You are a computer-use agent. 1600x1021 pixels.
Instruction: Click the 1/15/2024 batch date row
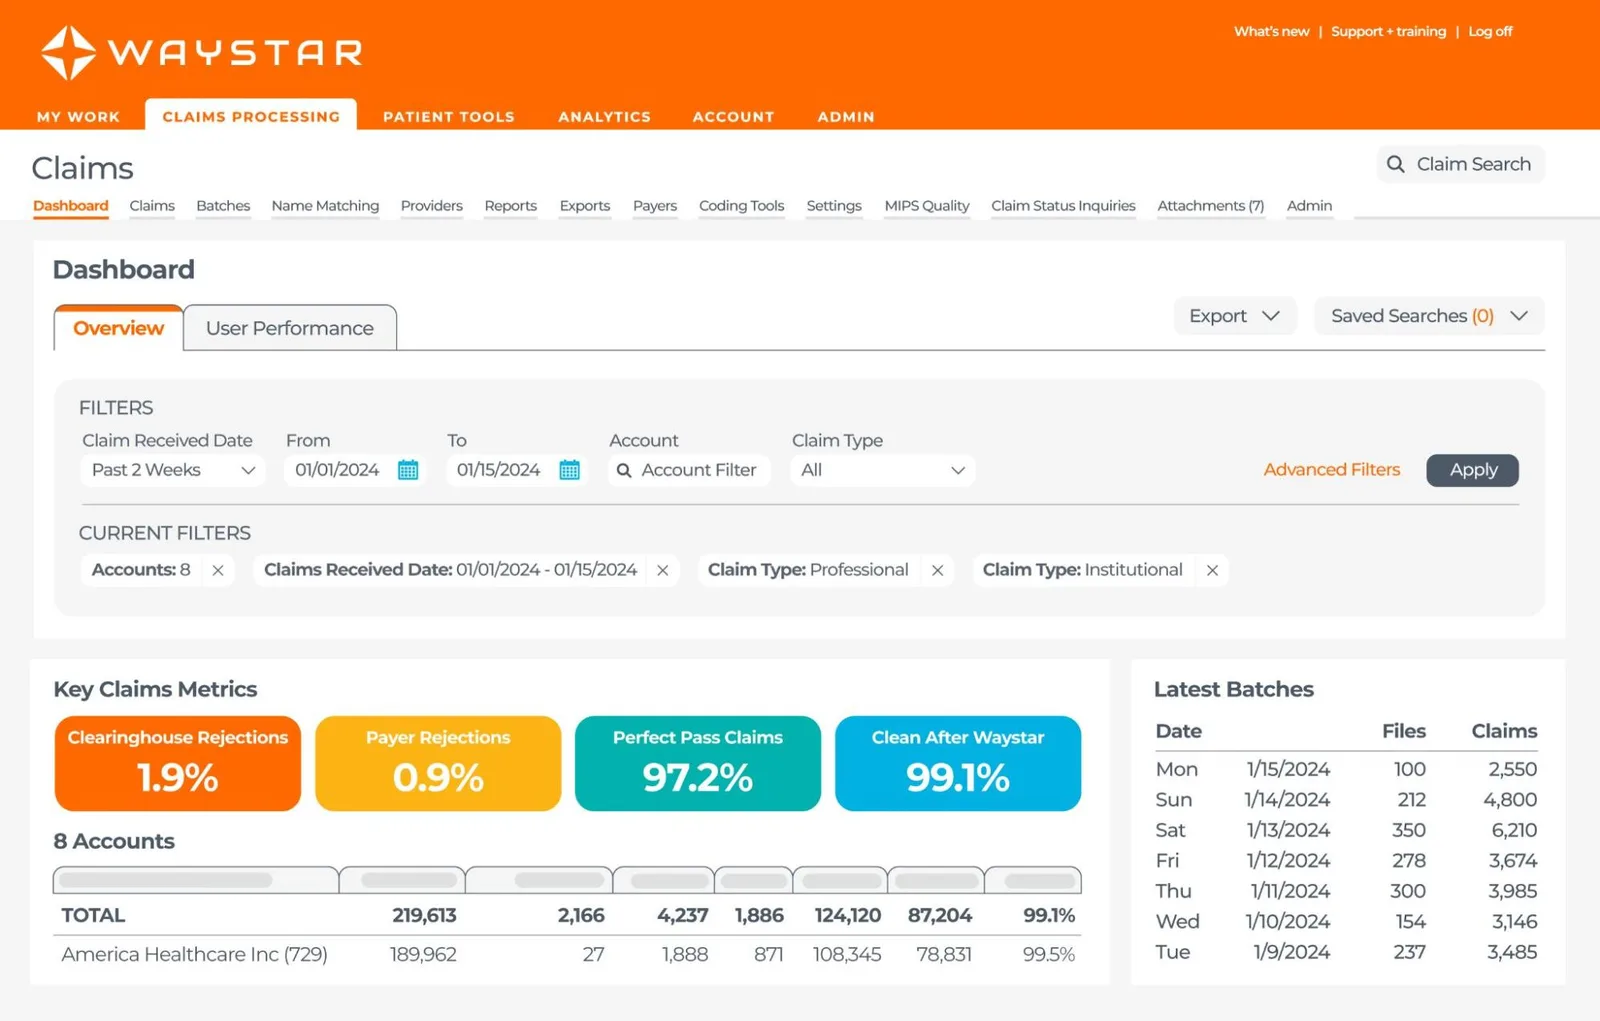[1346, 769]
